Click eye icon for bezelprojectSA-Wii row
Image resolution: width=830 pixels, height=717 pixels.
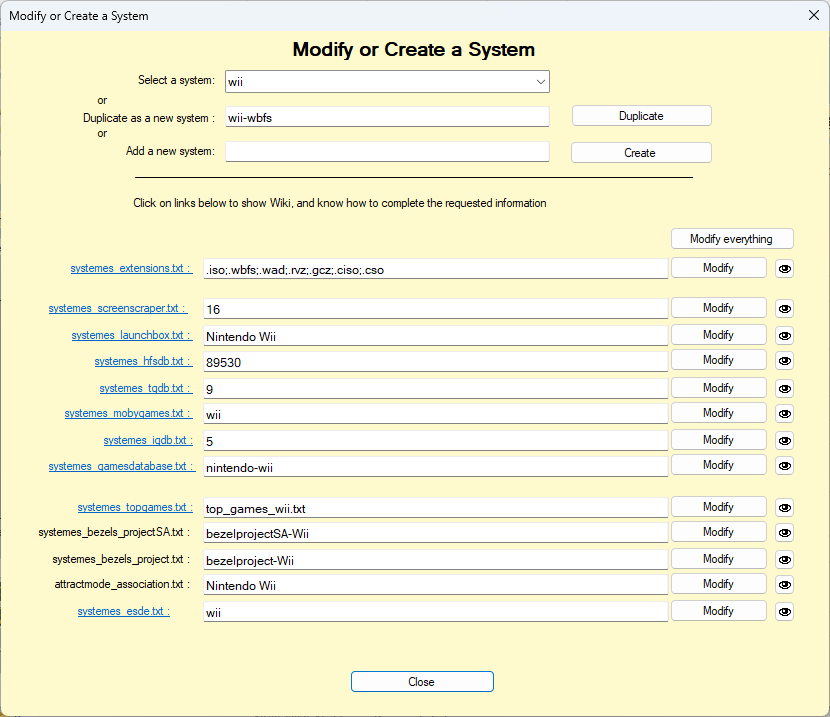pyautogui.click(x=784, y=533)
